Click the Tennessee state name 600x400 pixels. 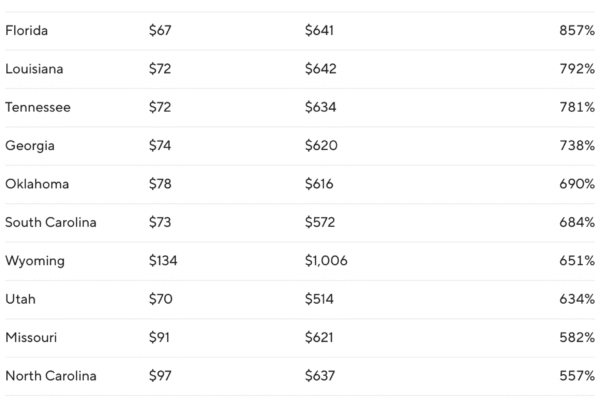(x=38, y=107)
